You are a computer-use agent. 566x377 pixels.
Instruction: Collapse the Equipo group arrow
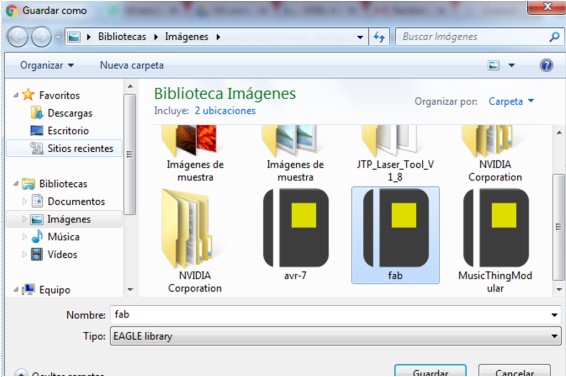(16, 290)
